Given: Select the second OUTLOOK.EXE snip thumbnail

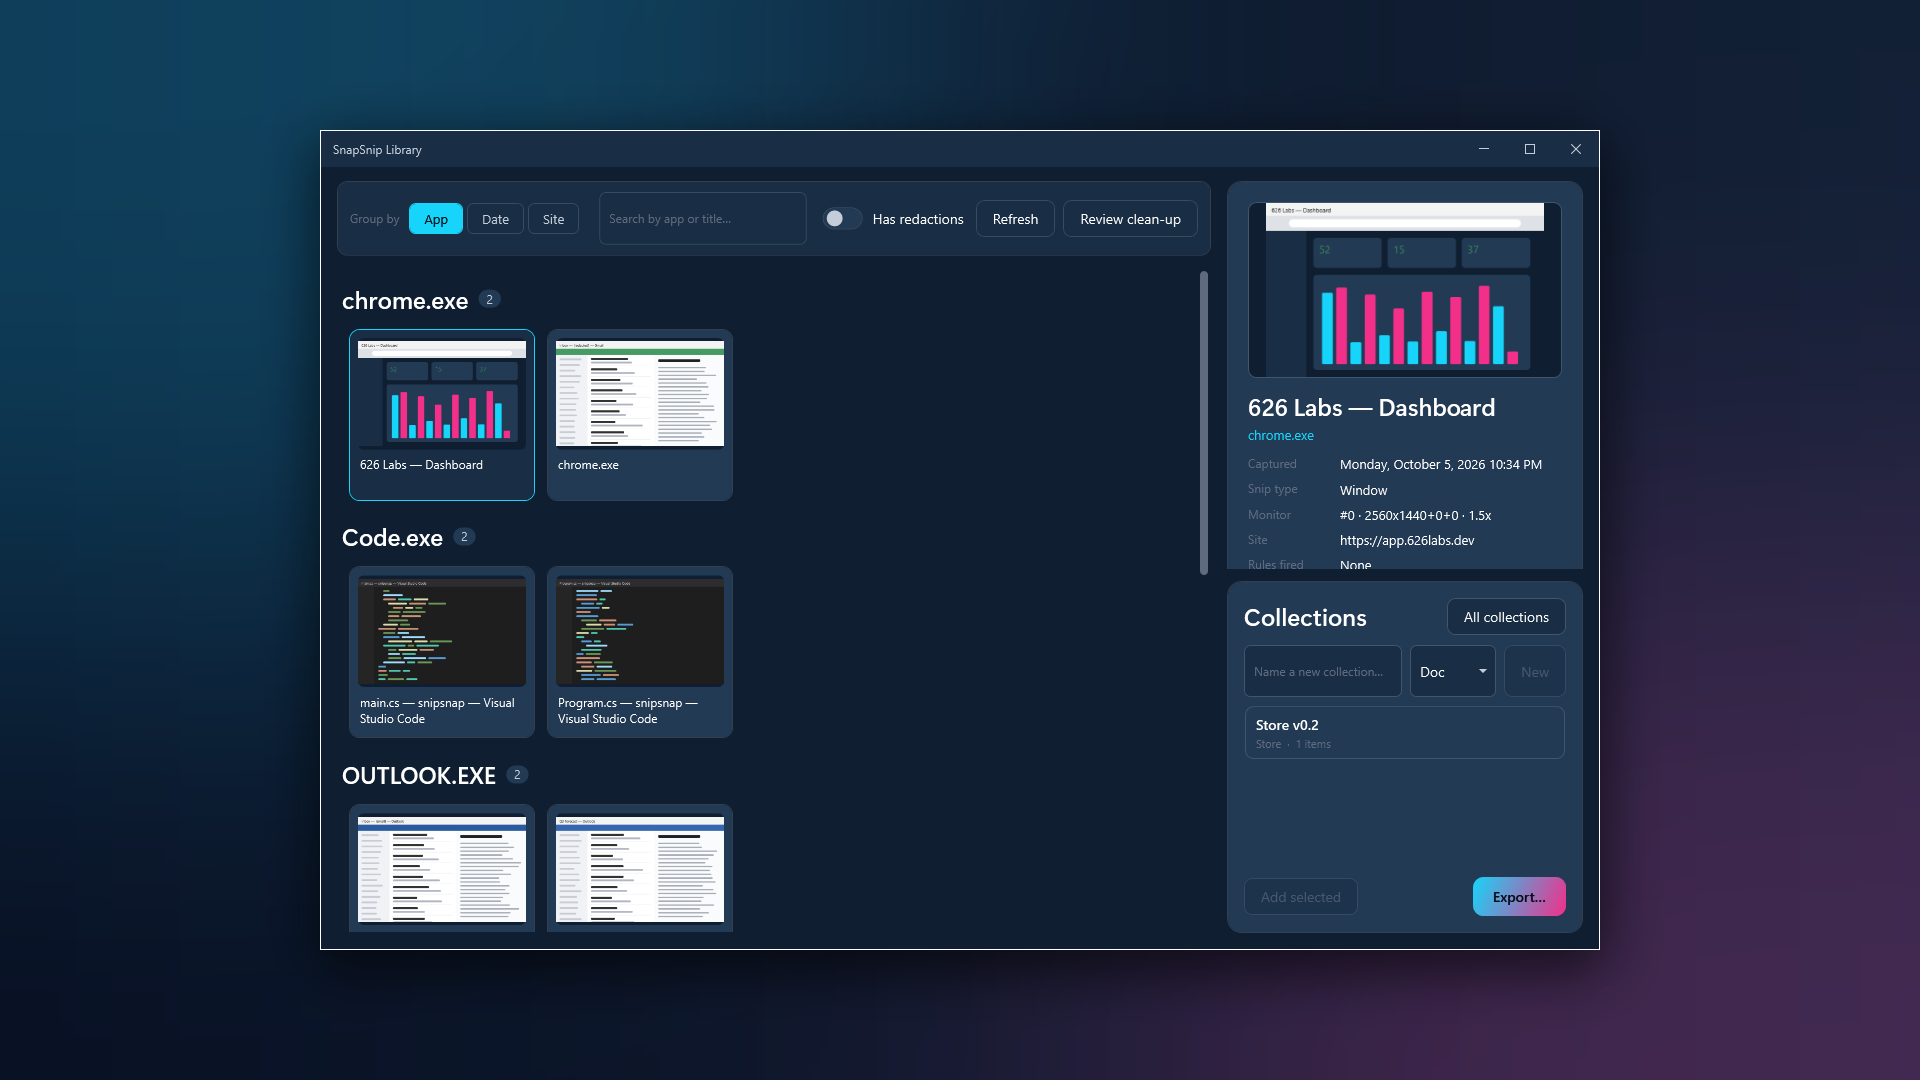Looking at the screenshot, I should click(640, 868).
